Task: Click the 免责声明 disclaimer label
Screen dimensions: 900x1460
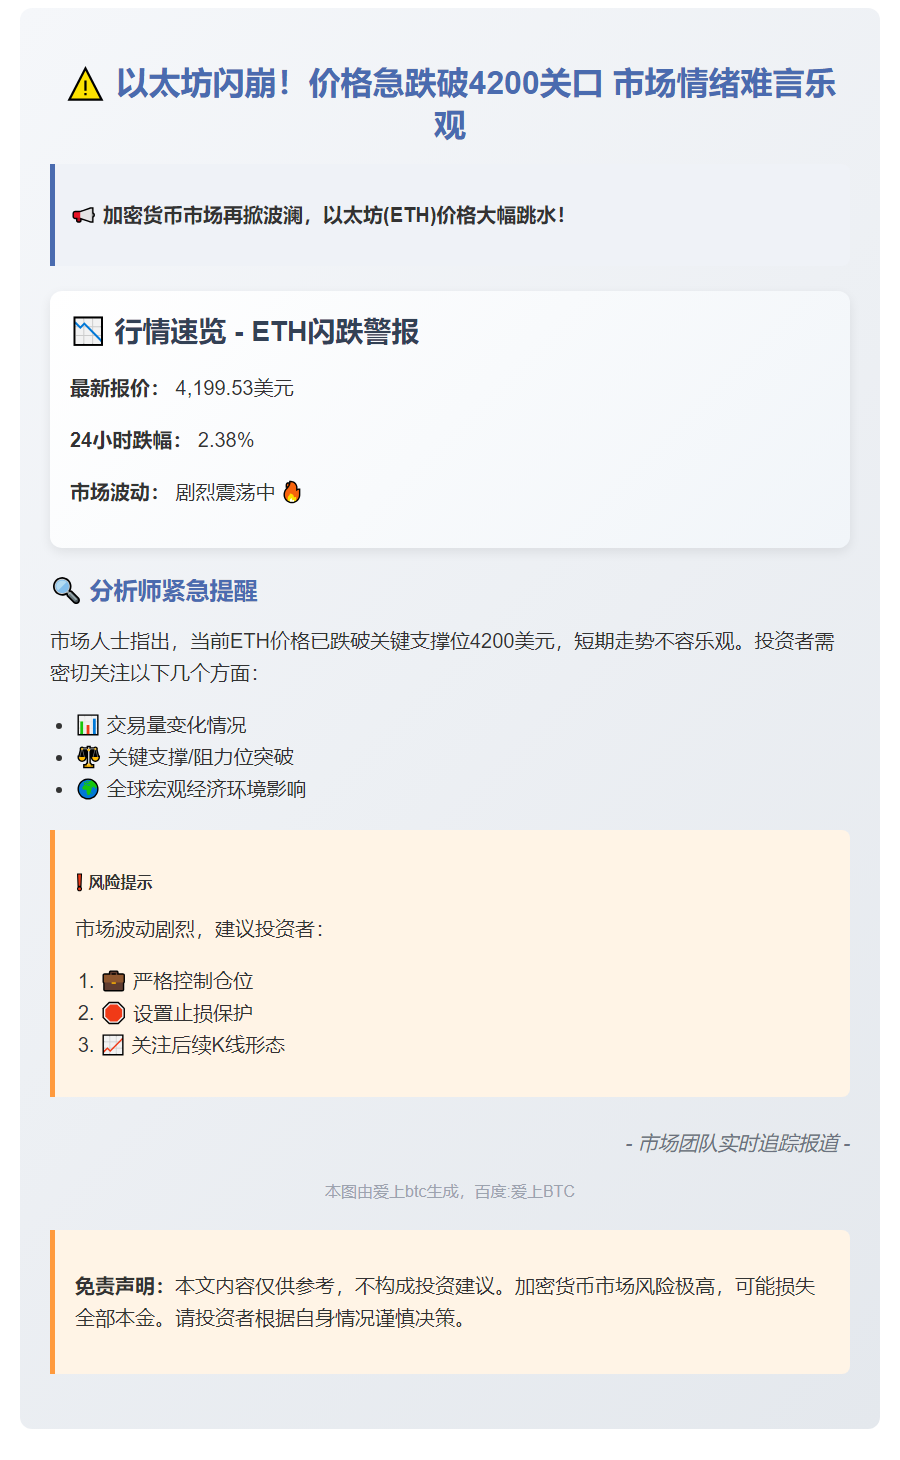Action: tap(120, 1286)
